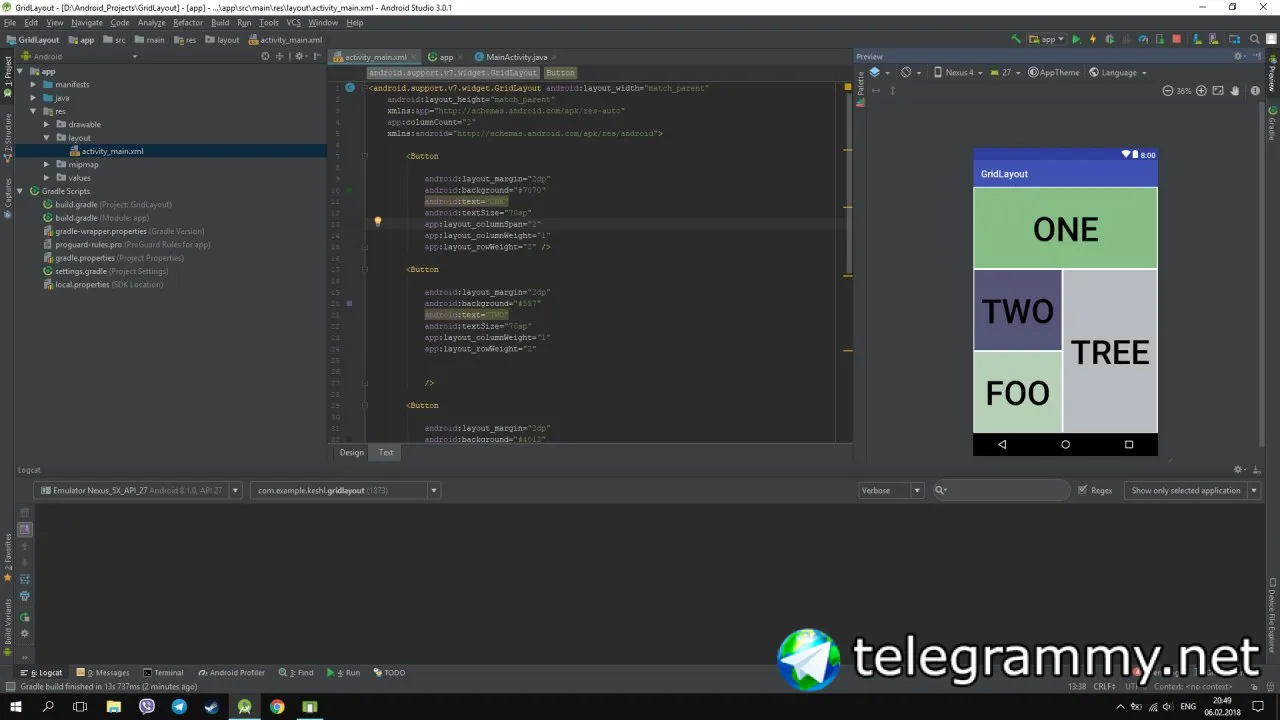Open Logcat settings gear on left strip
The height and width of the screenshot is (720, 1280).
[x=25, y=634]
